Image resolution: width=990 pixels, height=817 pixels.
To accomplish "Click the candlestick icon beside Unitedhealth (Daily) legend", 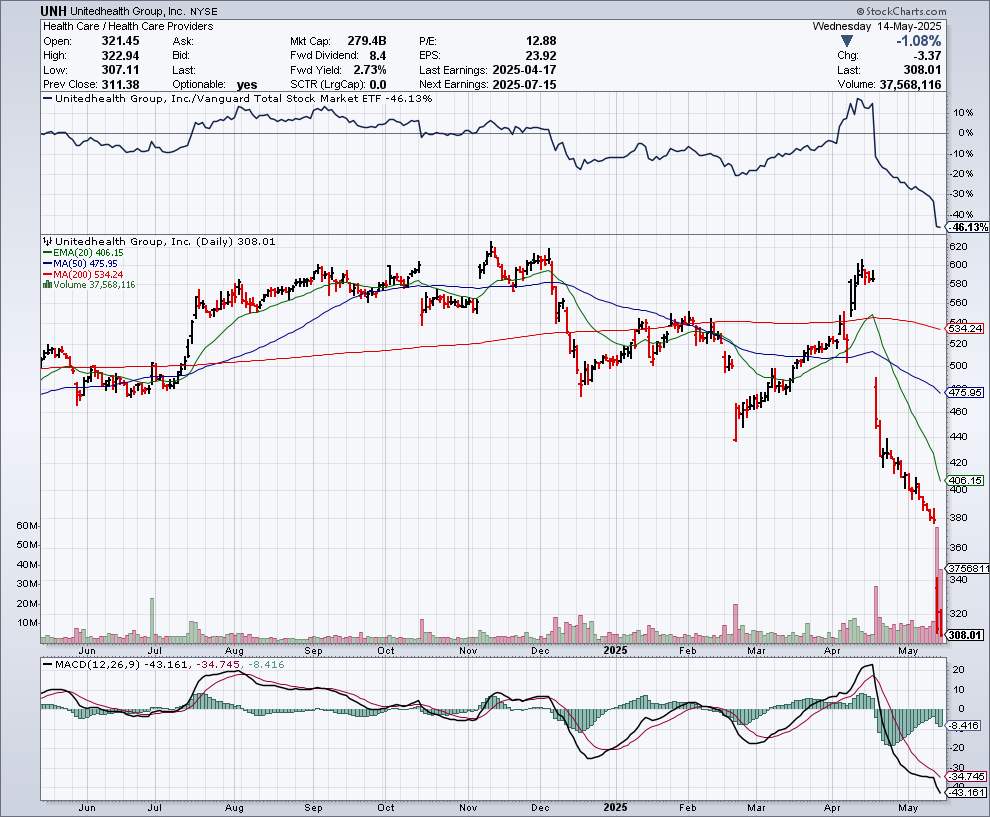I will [48, 241].
